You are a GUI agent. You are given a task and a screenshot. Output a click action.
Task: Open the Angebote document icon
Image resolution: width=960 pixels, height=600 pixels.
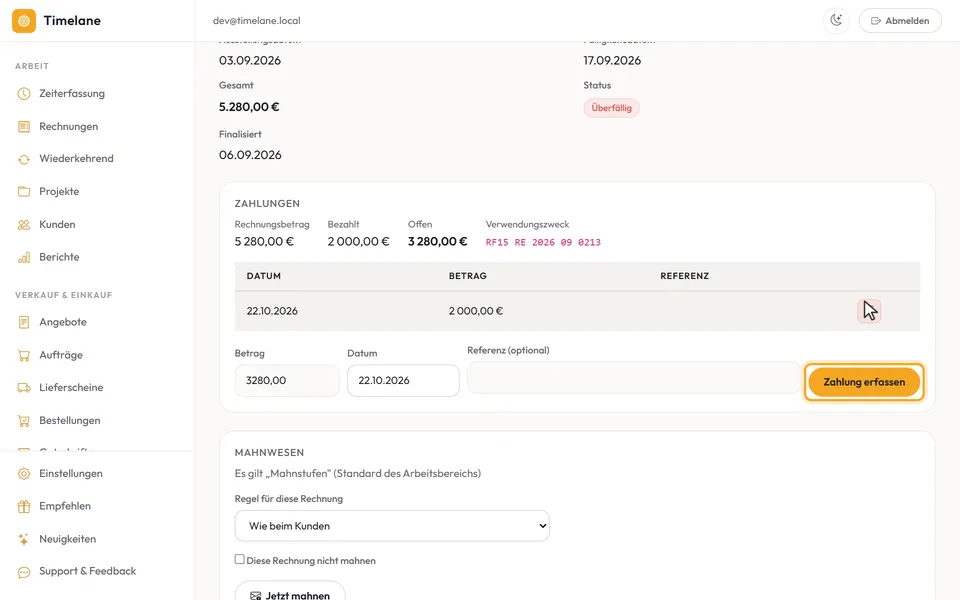pos(24,322)
